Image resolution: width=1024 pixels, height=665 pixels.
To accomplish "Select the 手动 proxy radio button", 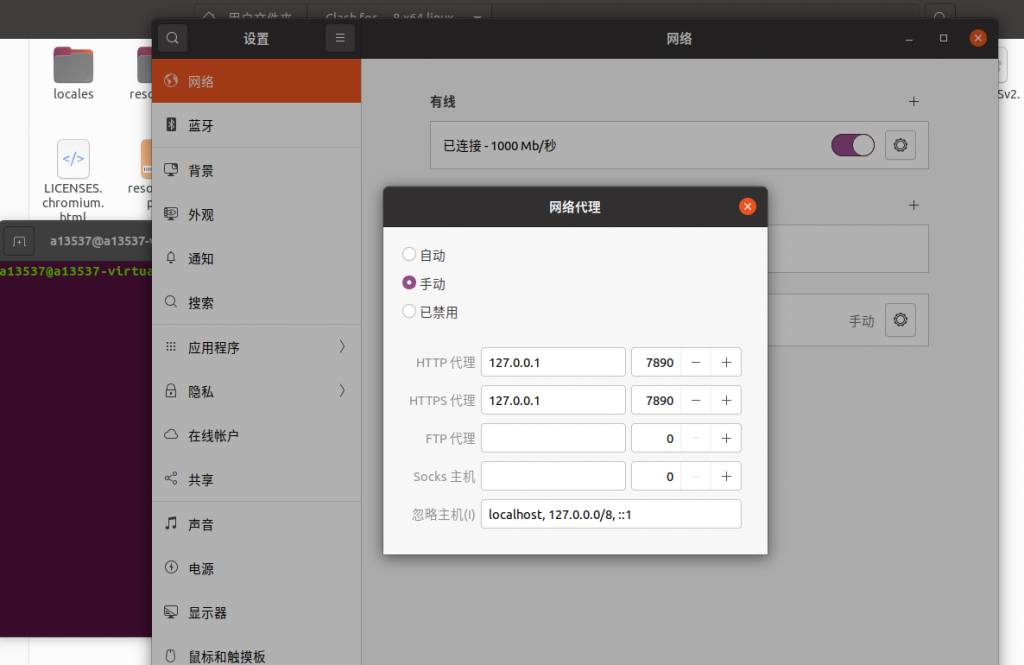I will click(409, 282).
